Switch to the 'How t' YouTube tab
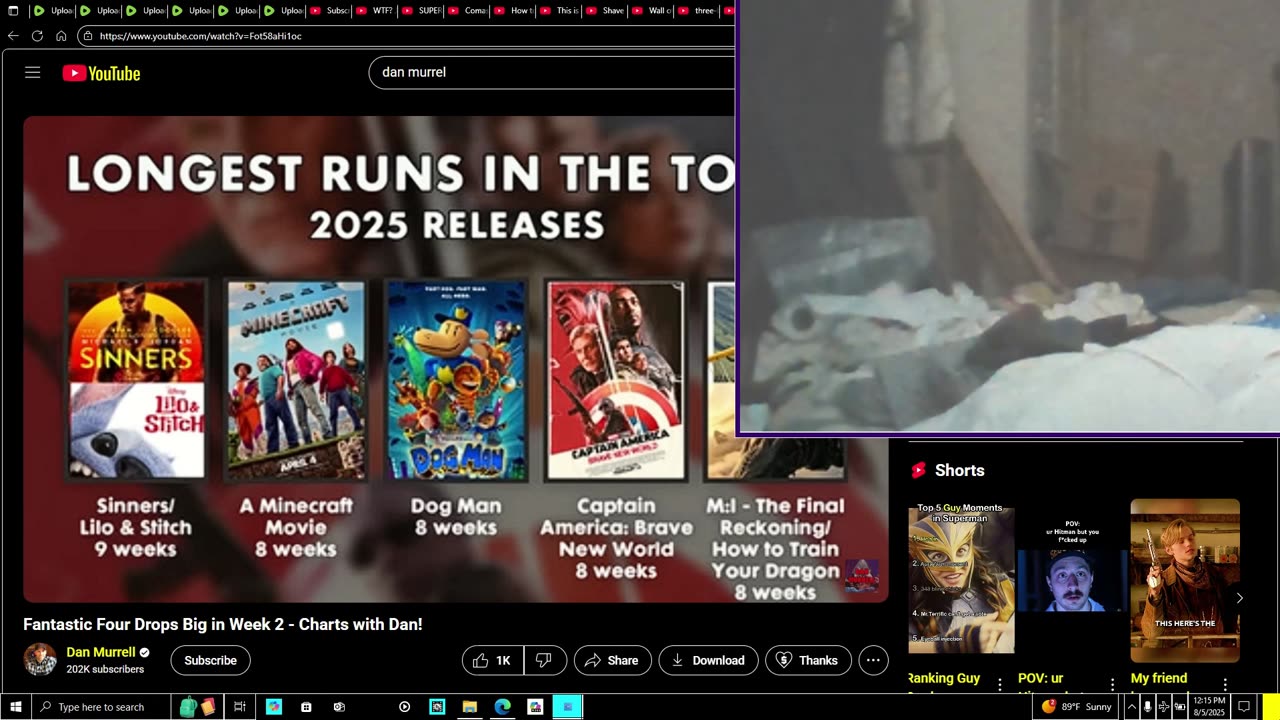 tap(514, 11)
